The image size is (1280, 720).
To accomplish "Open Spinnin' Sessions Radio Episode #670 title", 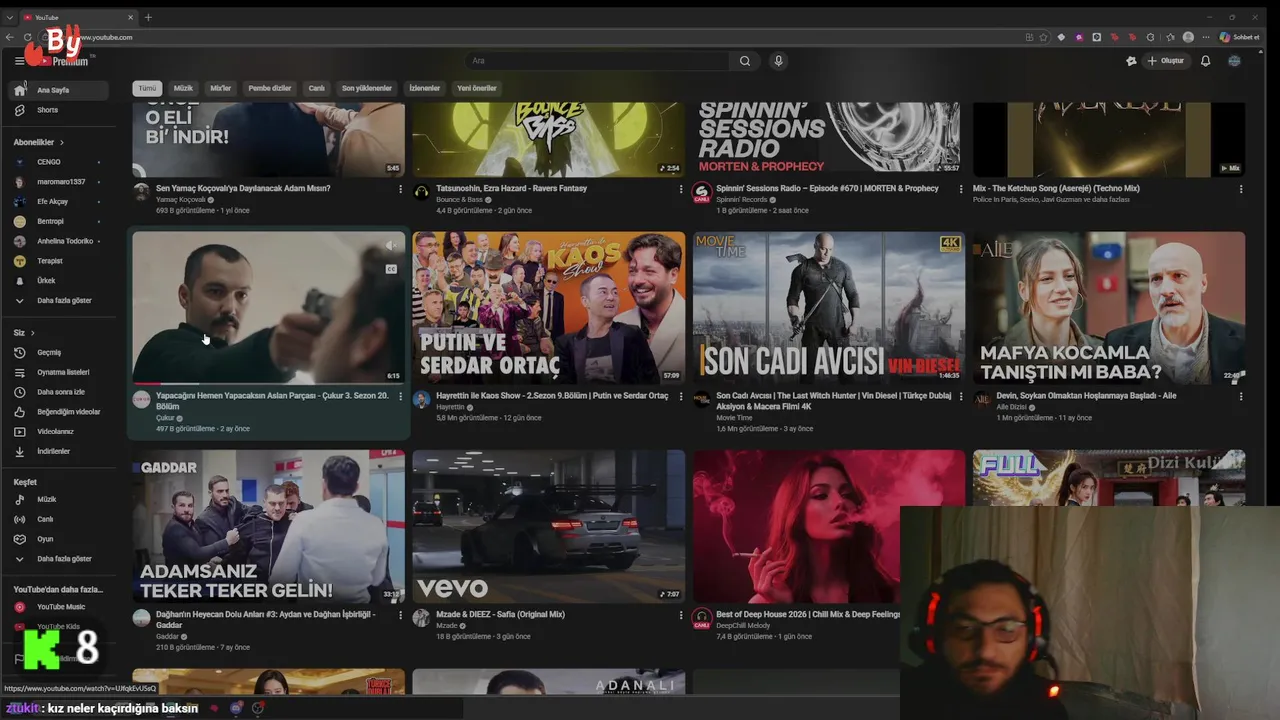I will pos(827,188).
